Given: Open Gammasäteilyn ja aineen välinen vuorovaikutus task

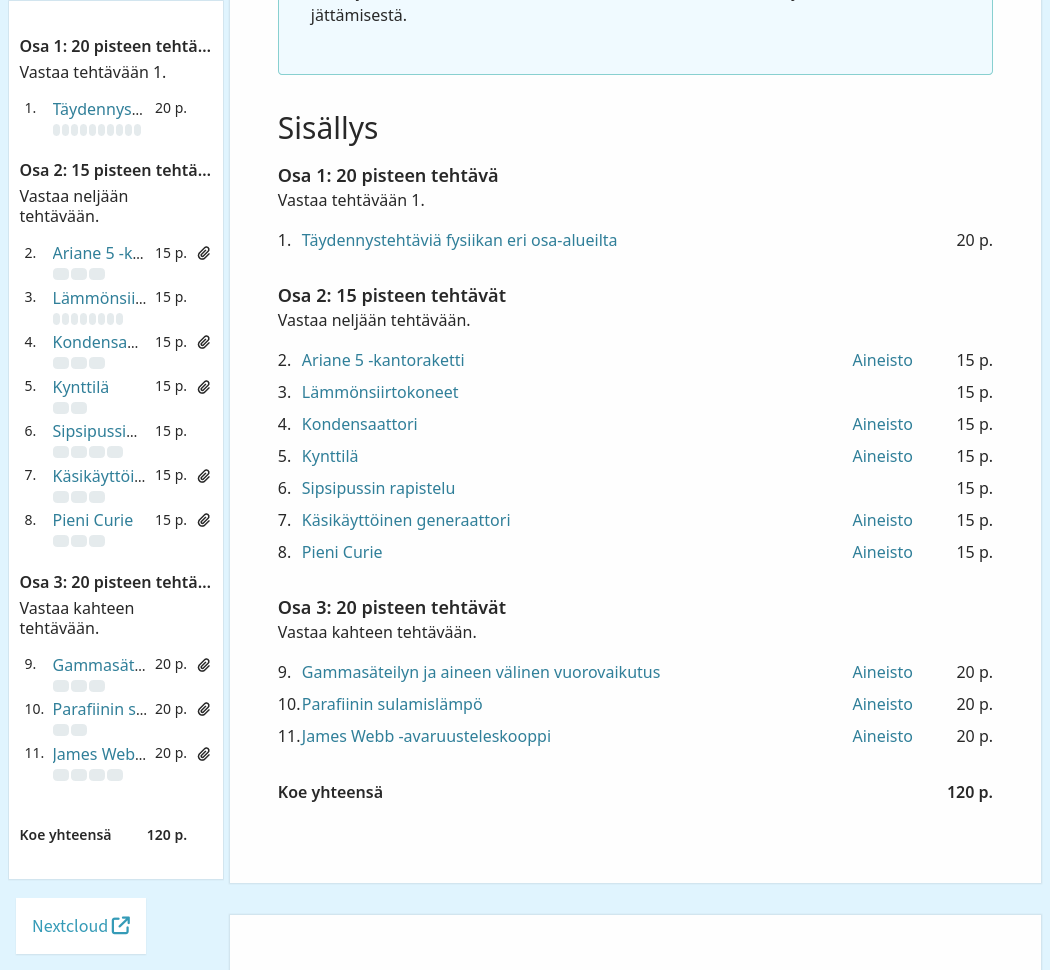Looking at the screenshot, I should click(x=481, y=672).
